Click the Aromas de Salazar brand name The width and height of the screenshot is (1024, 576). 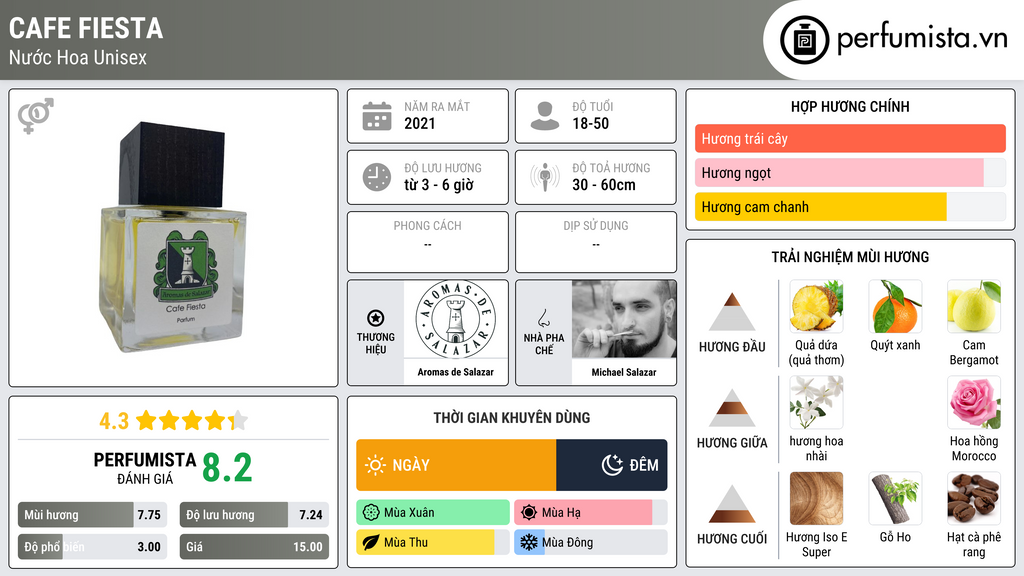coord(456,372)
